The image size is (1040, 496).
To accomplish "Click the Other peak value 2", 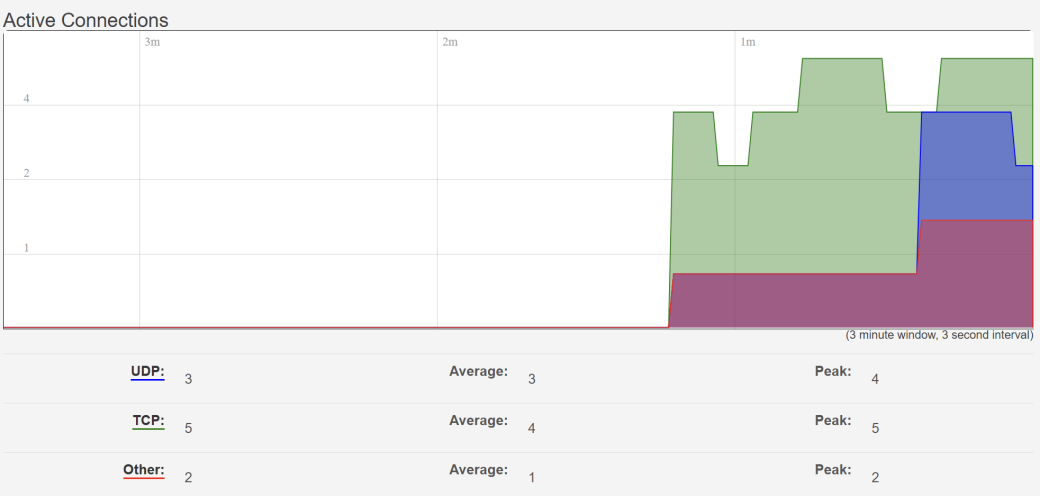I will pos(876,477).
